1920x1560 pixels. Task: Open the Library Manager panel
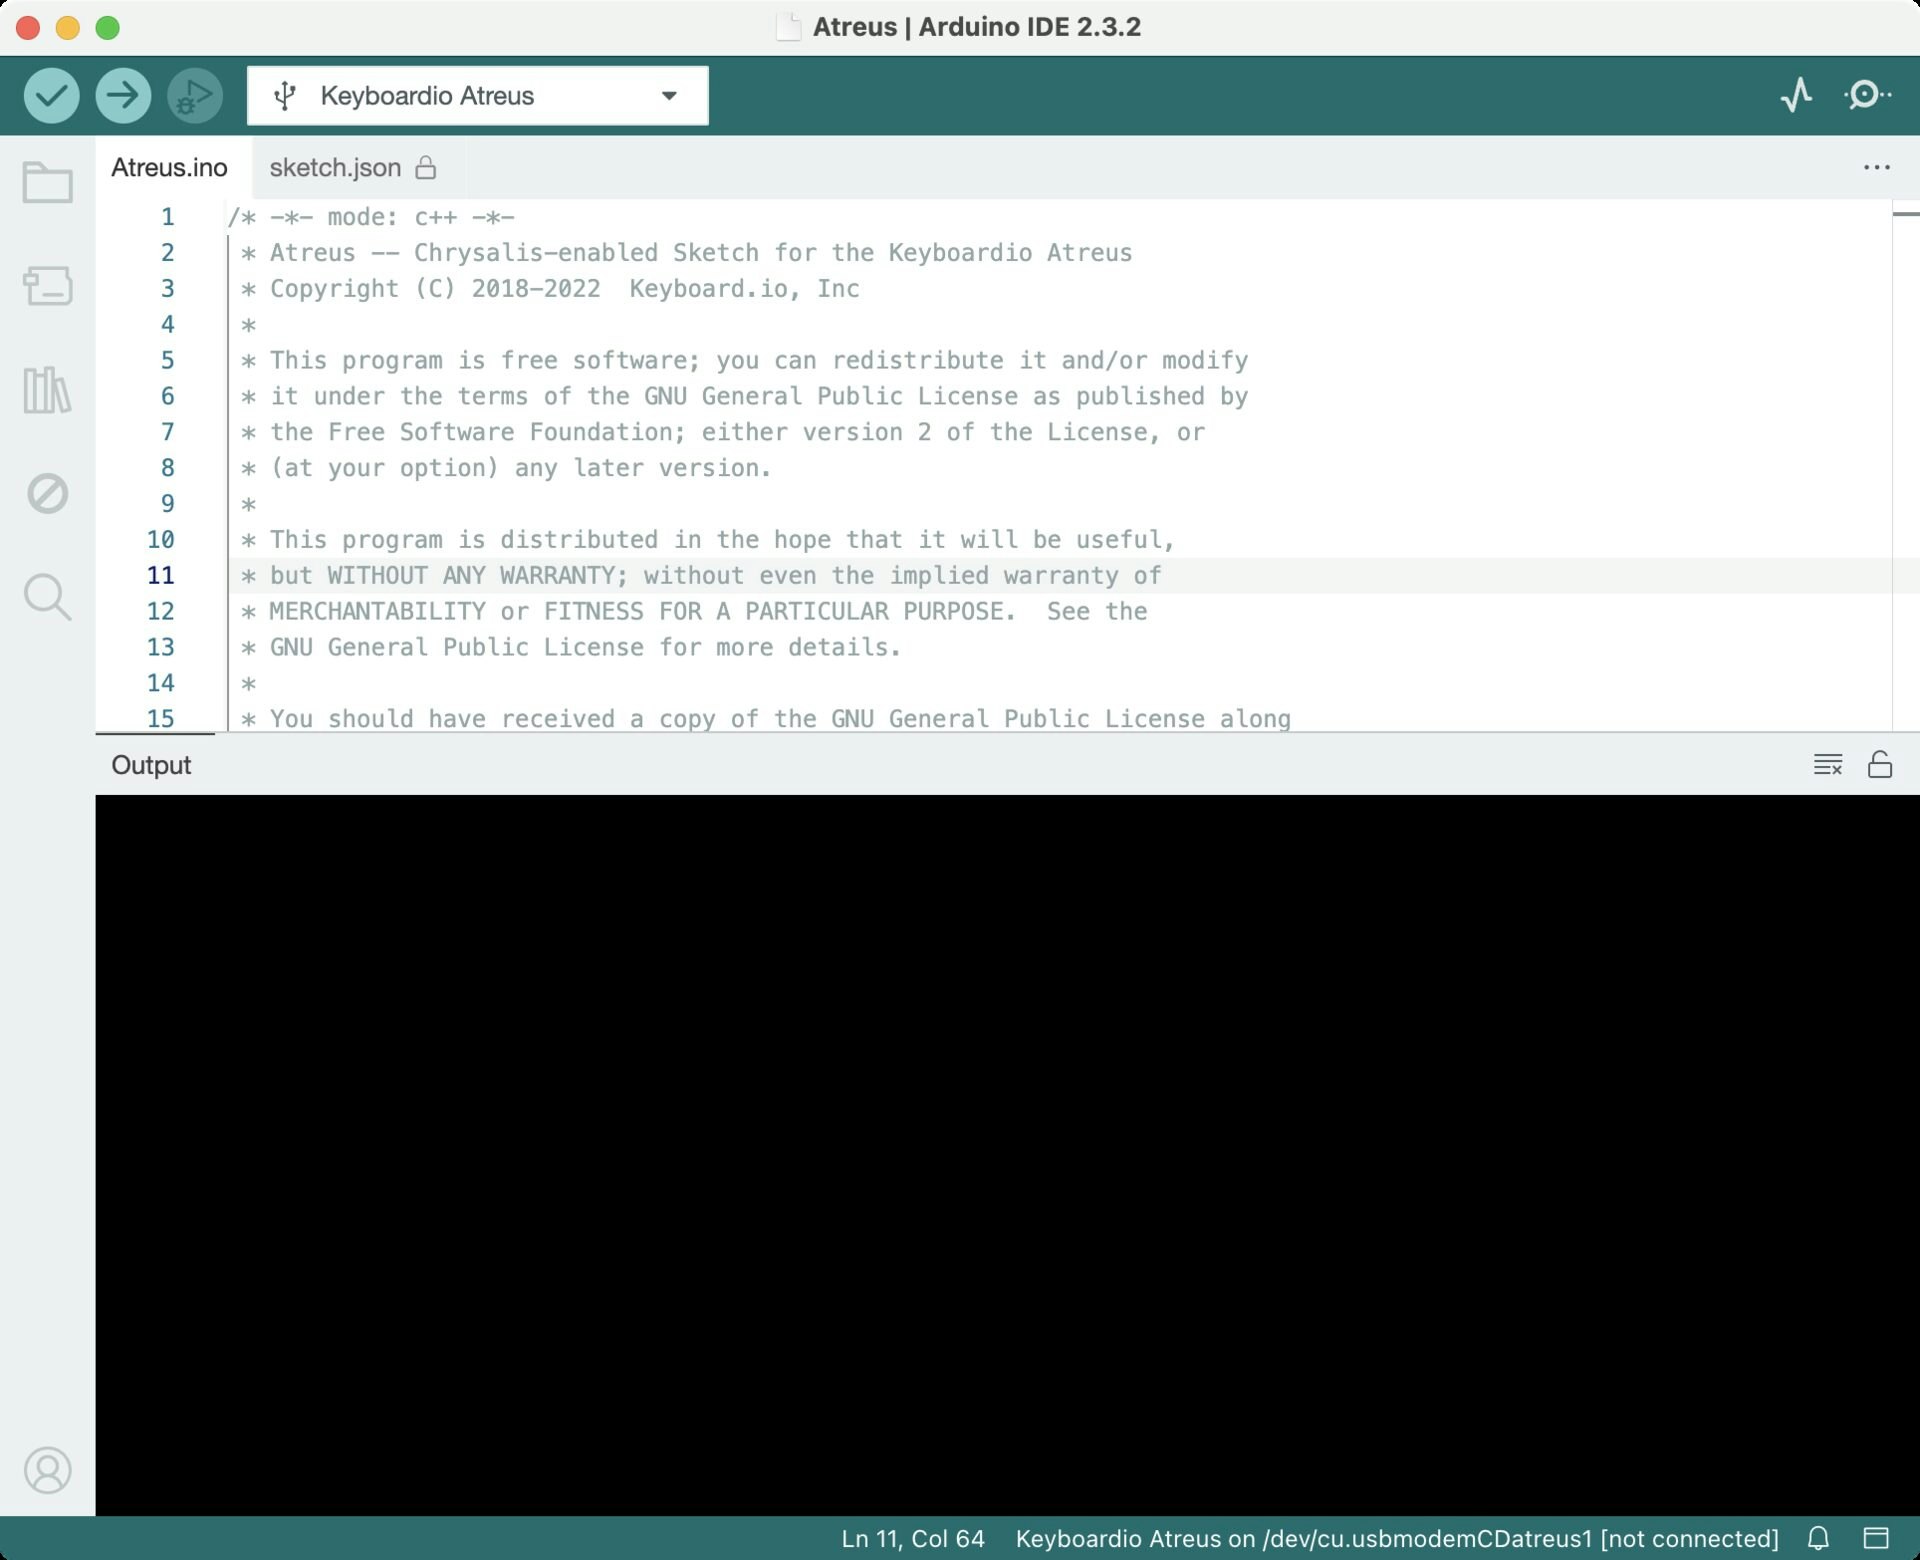click(x=48, y=390)
